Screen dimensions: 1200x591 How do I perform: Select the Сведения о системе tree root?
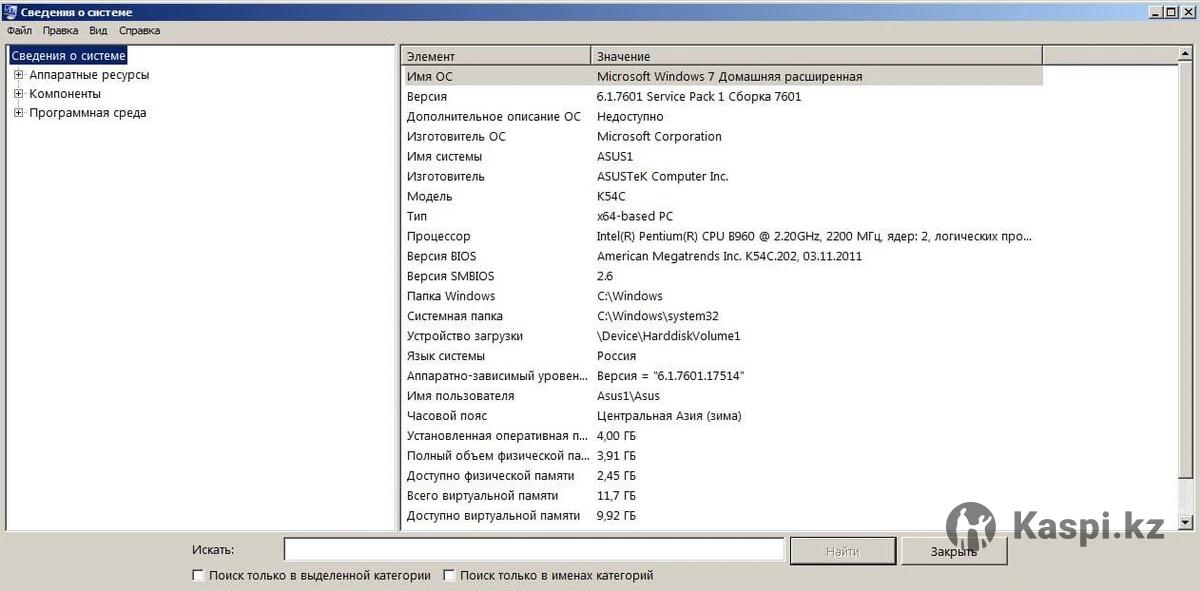(68, 56)
